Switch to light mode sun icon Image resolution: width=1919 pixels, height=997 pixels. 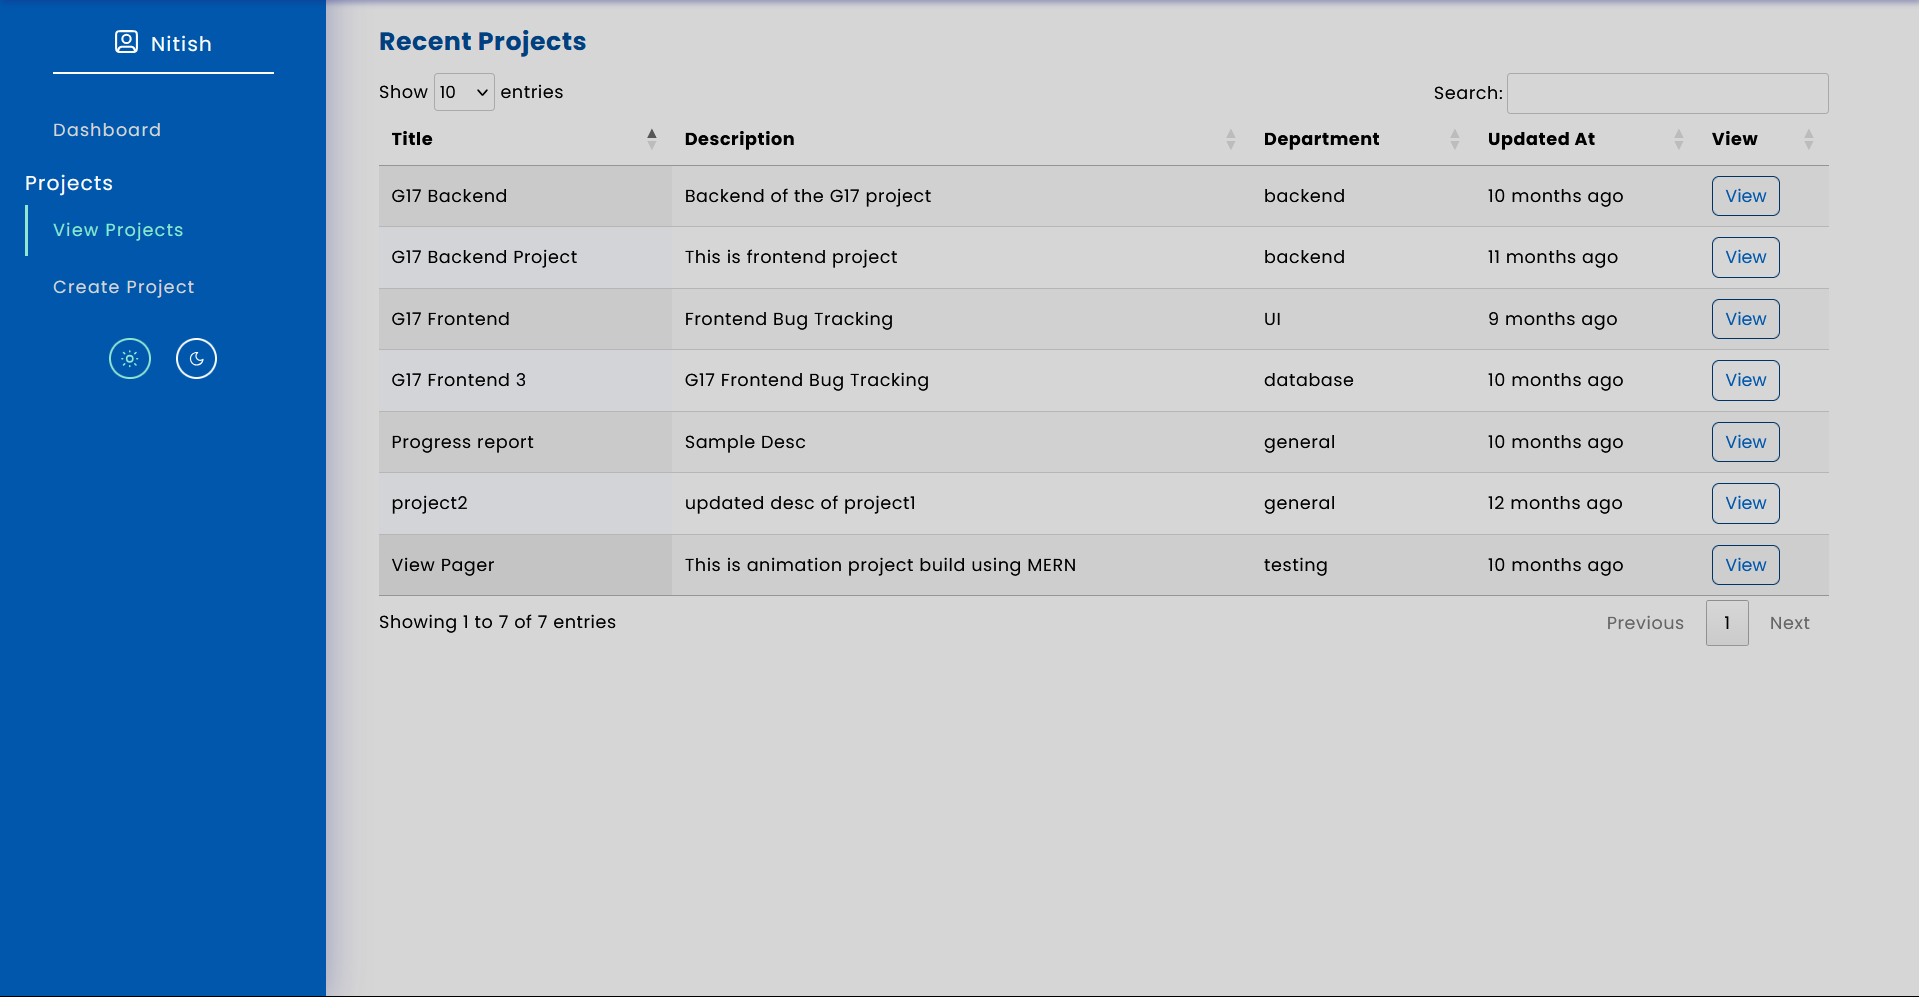pos(130,359)
